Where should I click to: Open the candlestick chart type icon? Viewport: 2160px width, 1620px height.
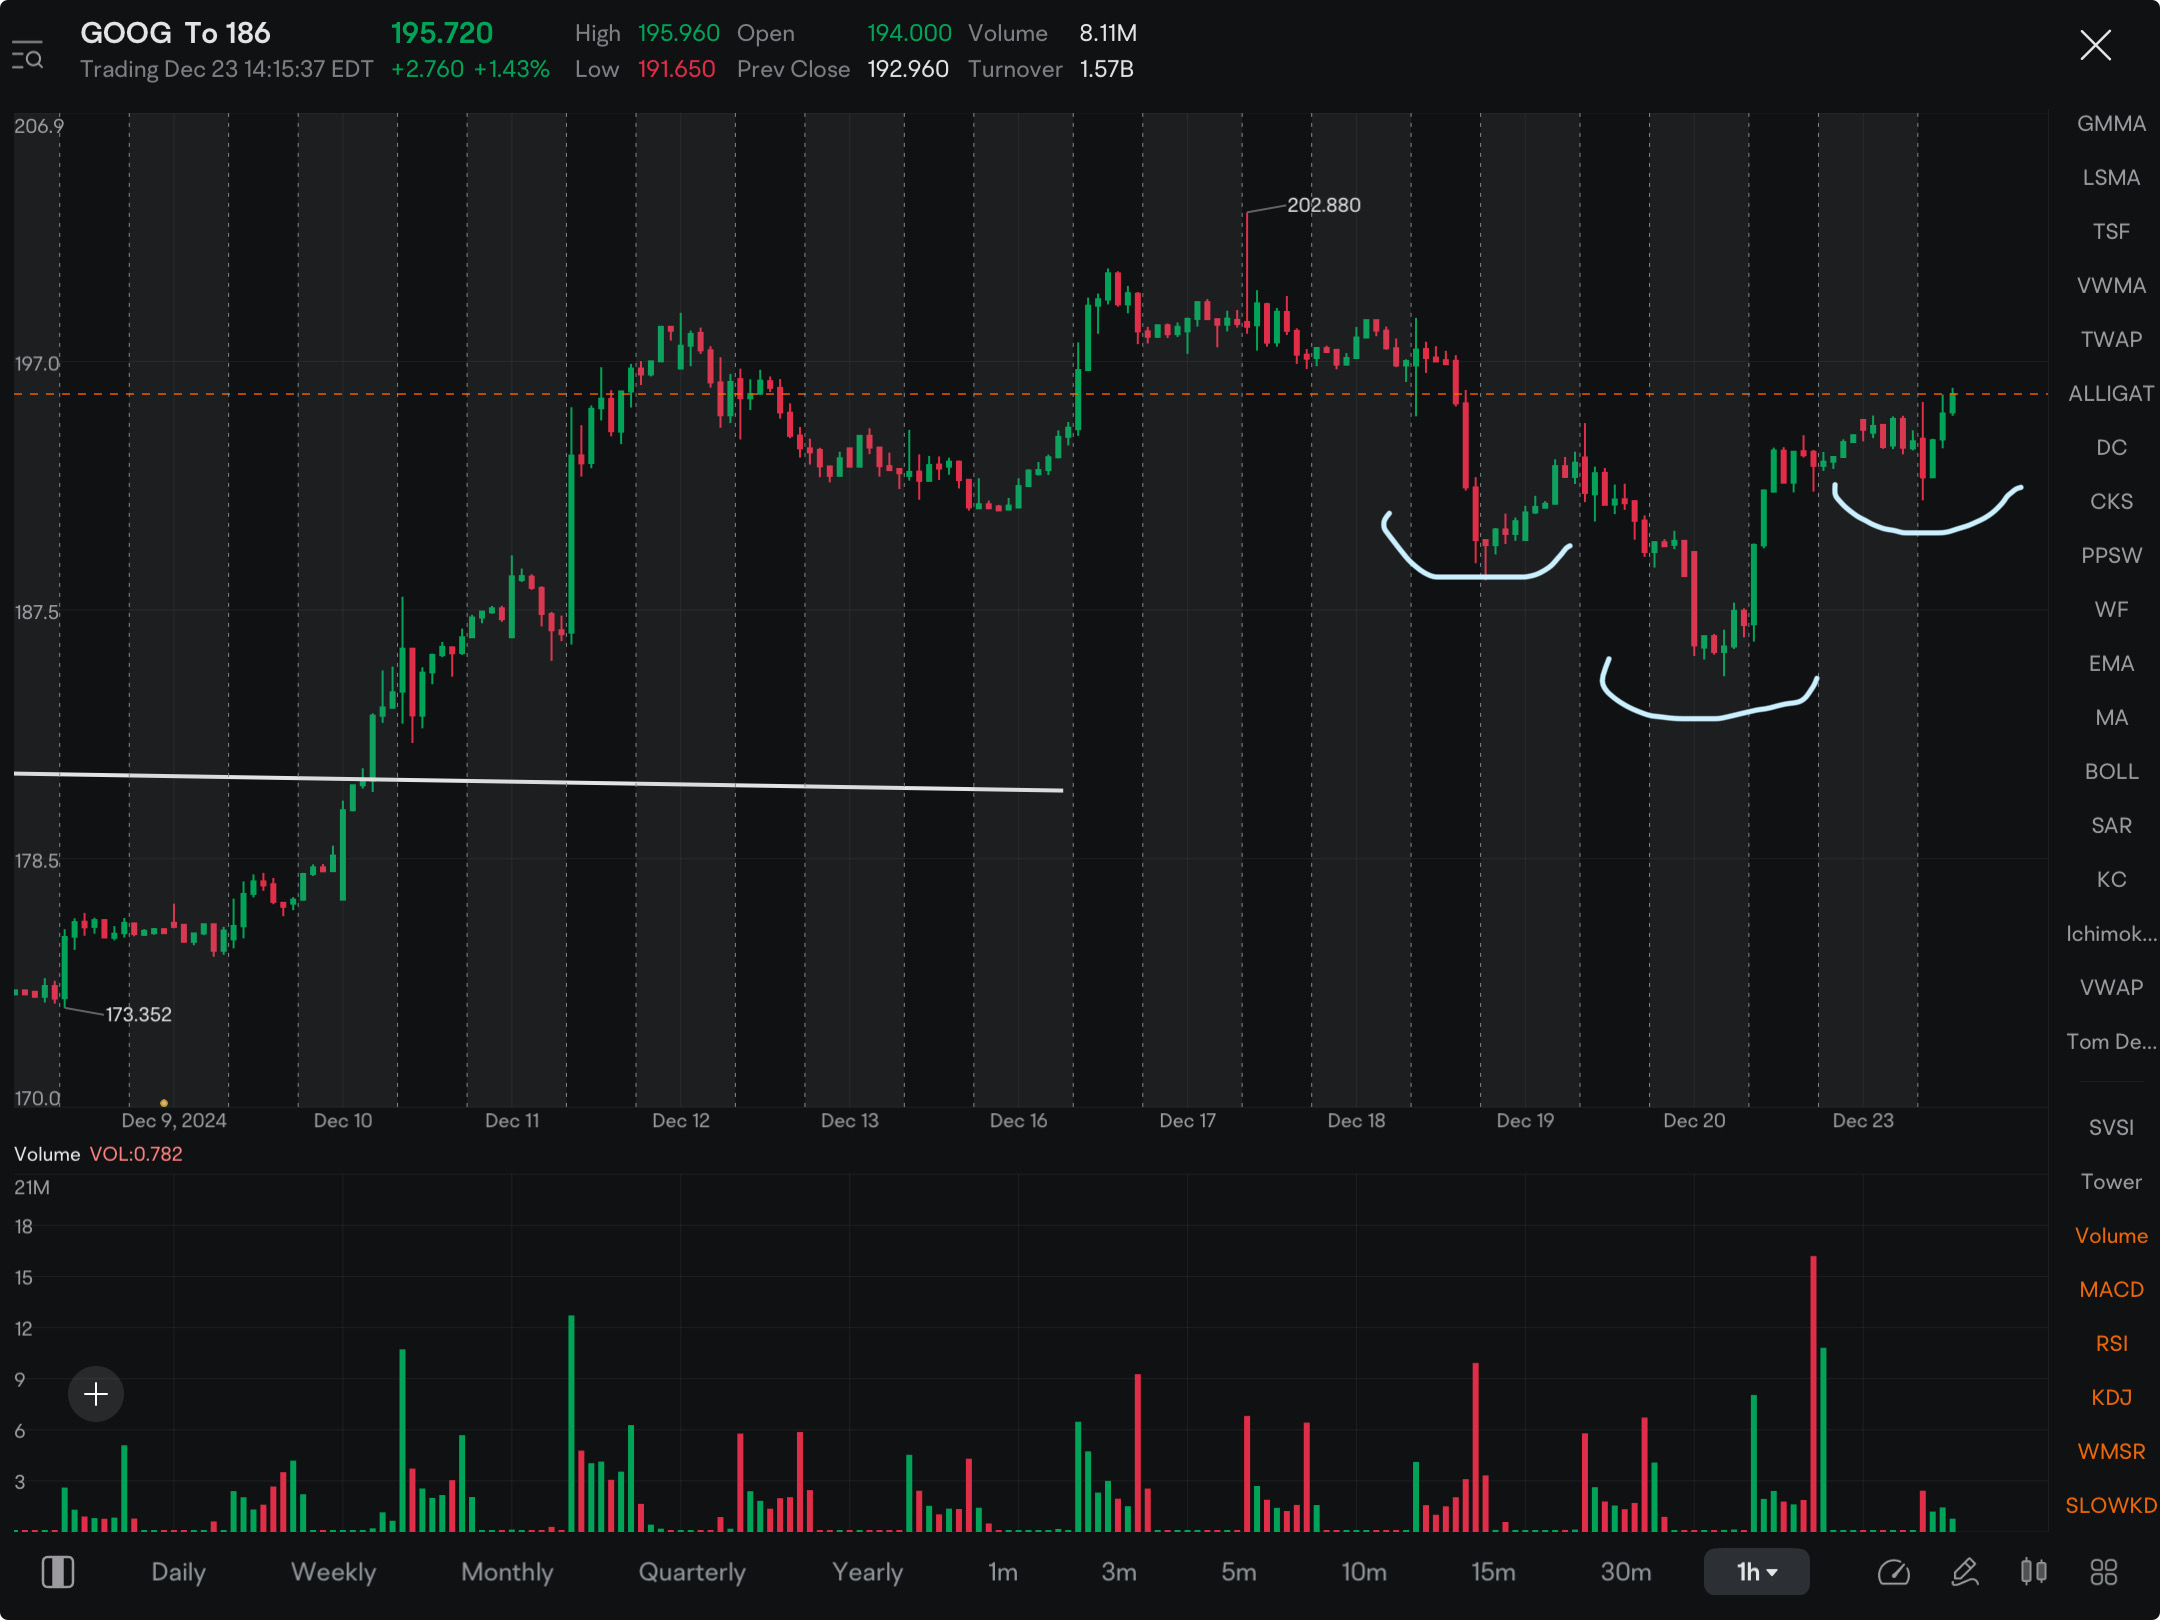2033,1572
